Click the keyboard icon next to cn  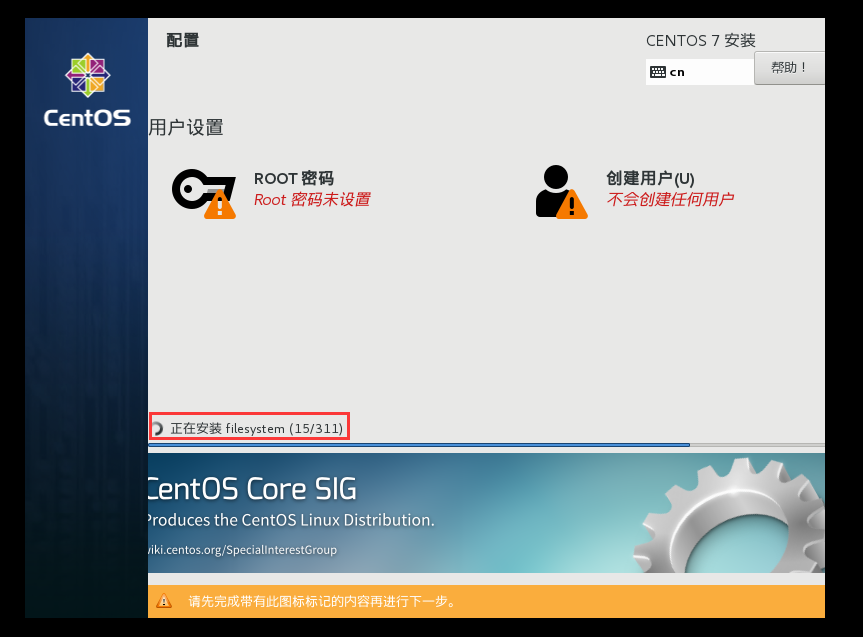[x=659, y=71]
